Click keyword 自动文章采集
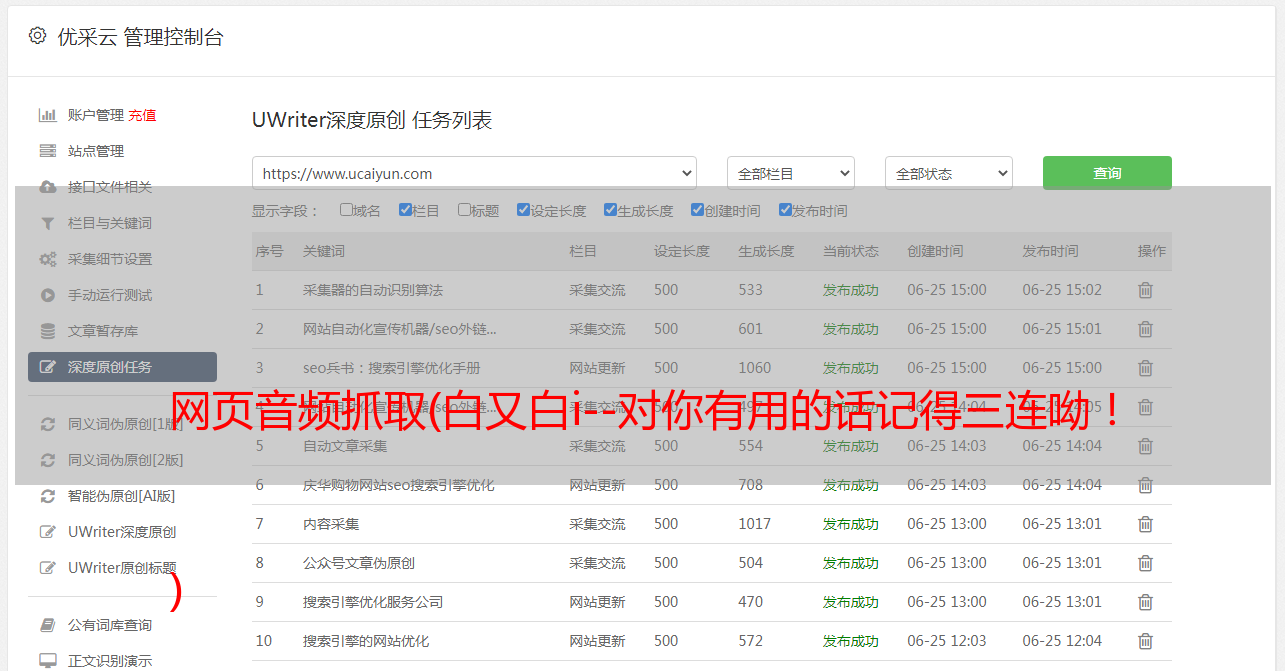Screen dimensions: 1285x671 (x=345, y=446)
